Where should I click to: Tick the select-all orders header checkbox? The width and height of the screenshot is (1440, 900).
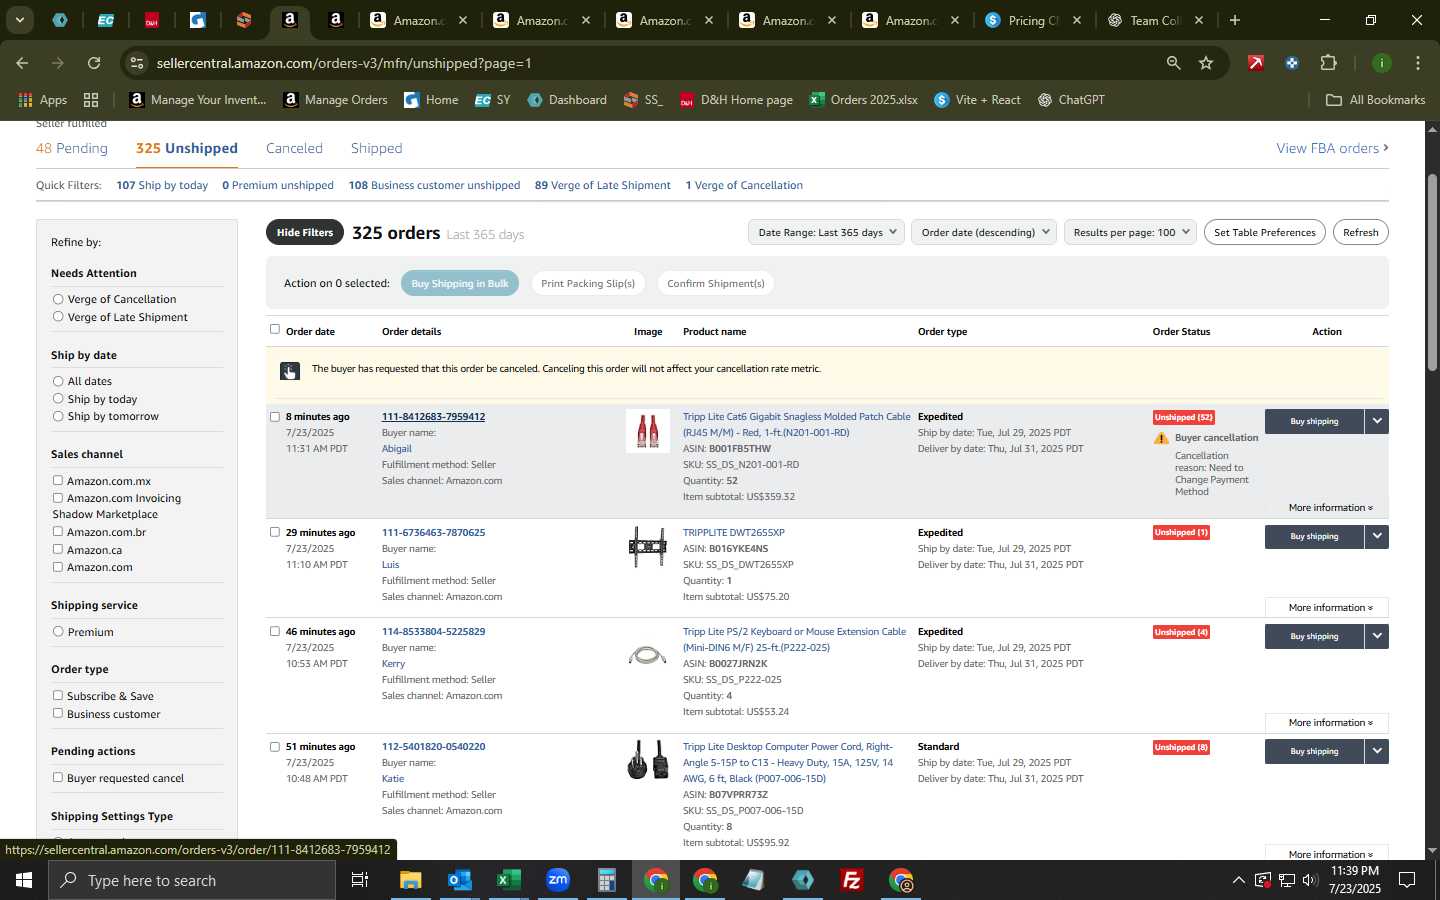tap(275, 329)
